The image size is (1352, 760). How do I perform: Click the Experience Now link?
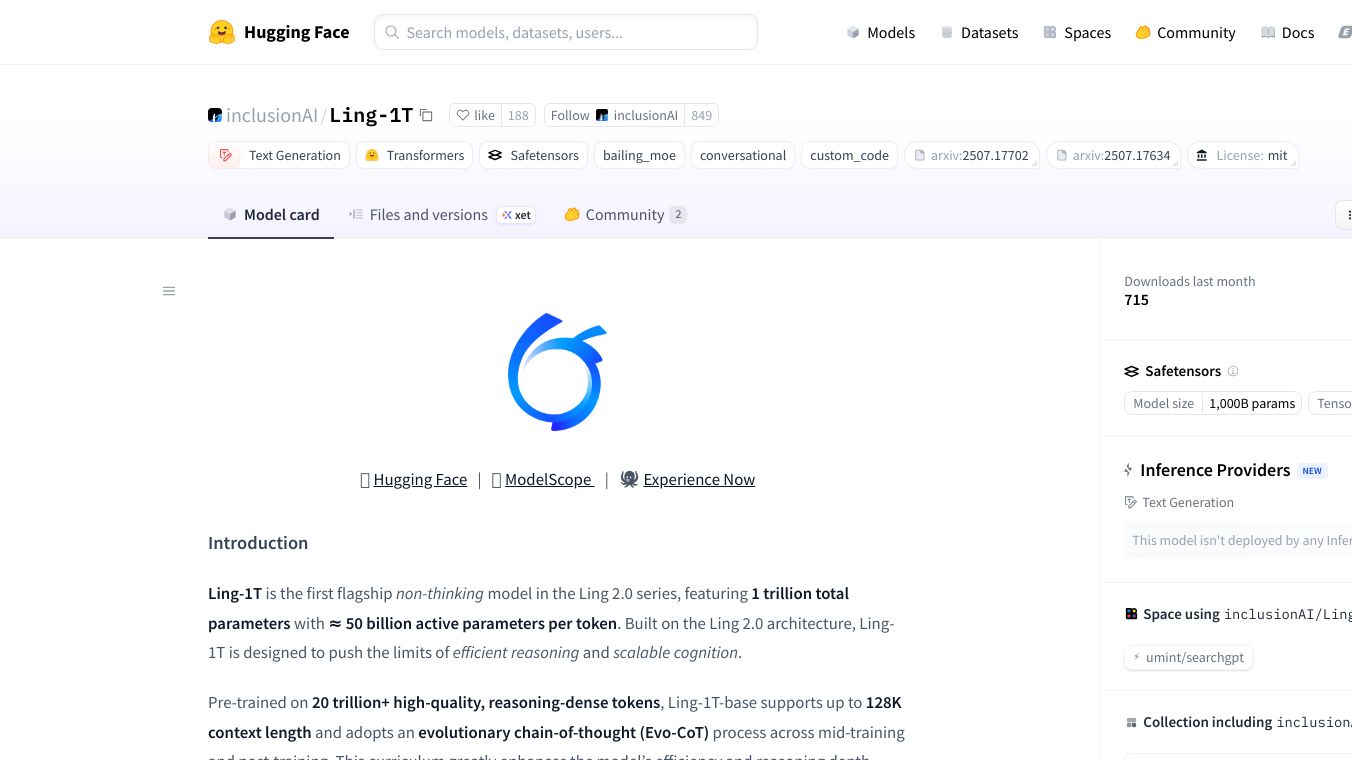coord(698,479)
